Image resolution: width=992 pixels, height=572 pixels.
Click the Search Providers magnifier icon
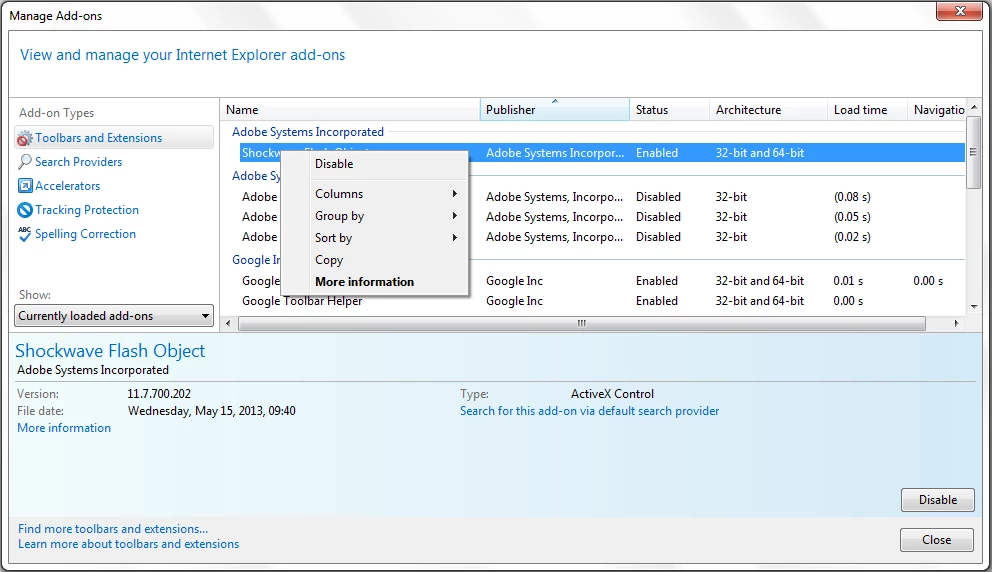[25, 162]
